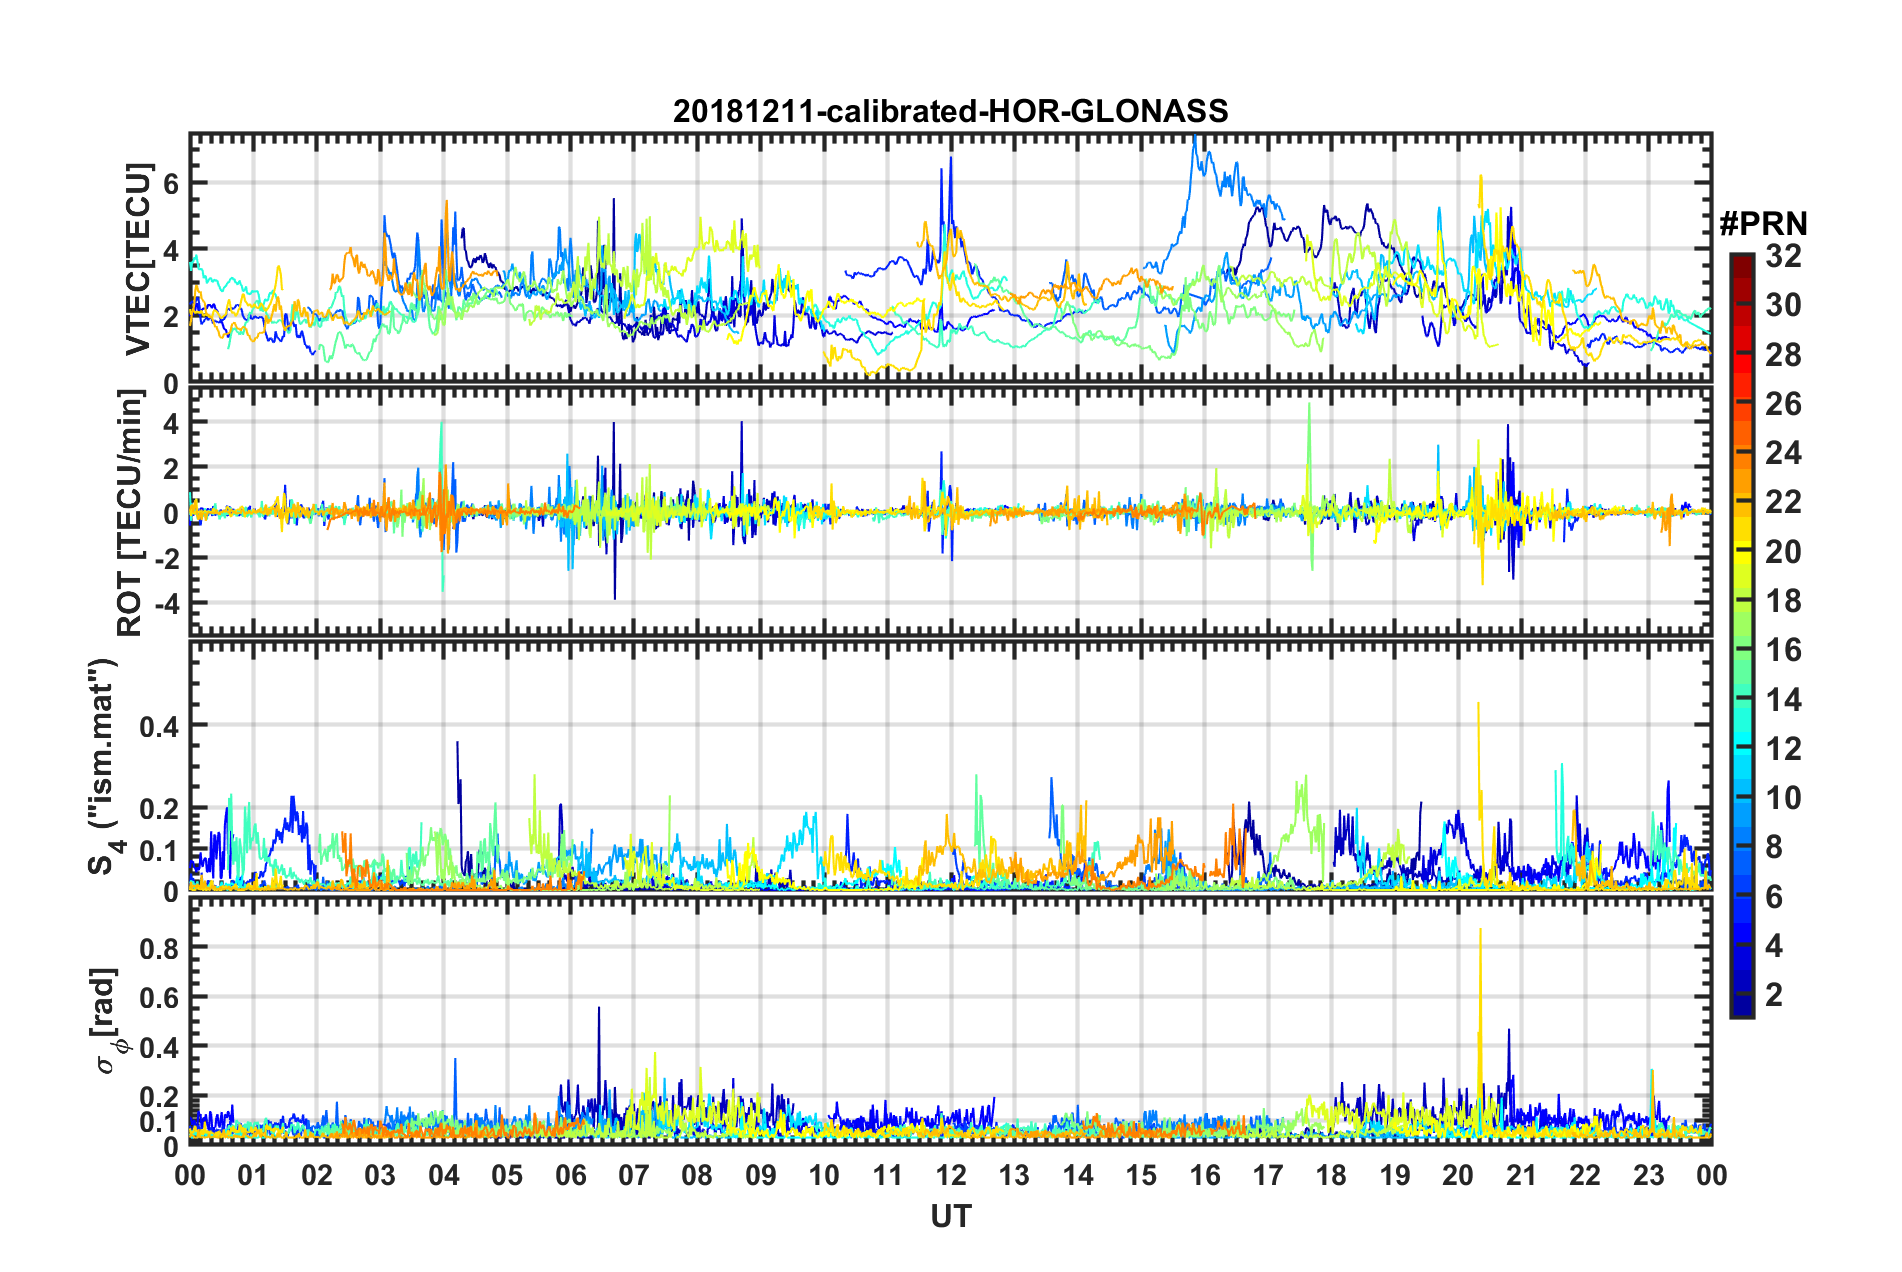This screenshot has height=1272, width=1902.
Task: Click x-axis hour label 11
Action: 888,1175
